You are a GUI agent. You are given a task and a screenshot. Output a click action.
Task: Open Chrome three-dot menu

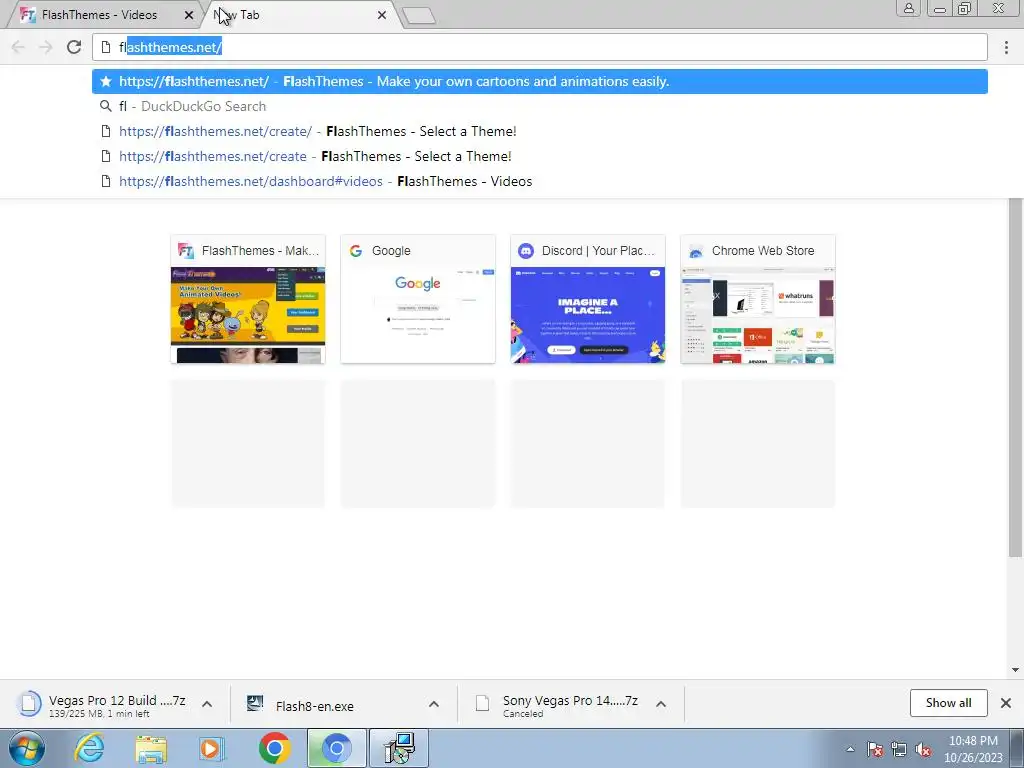[x=1006, y=47]
